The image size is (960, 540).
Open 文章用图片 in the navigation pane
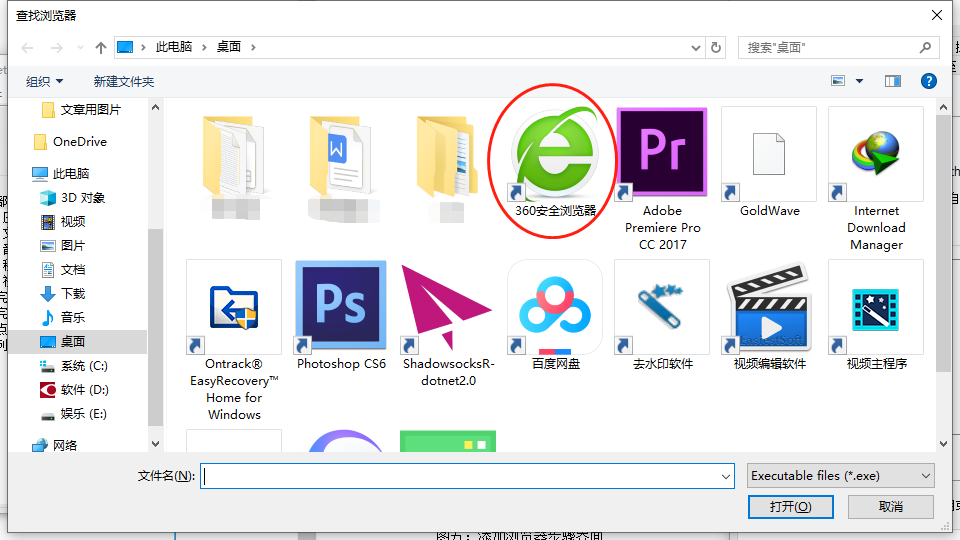click(x=81, y=110)
